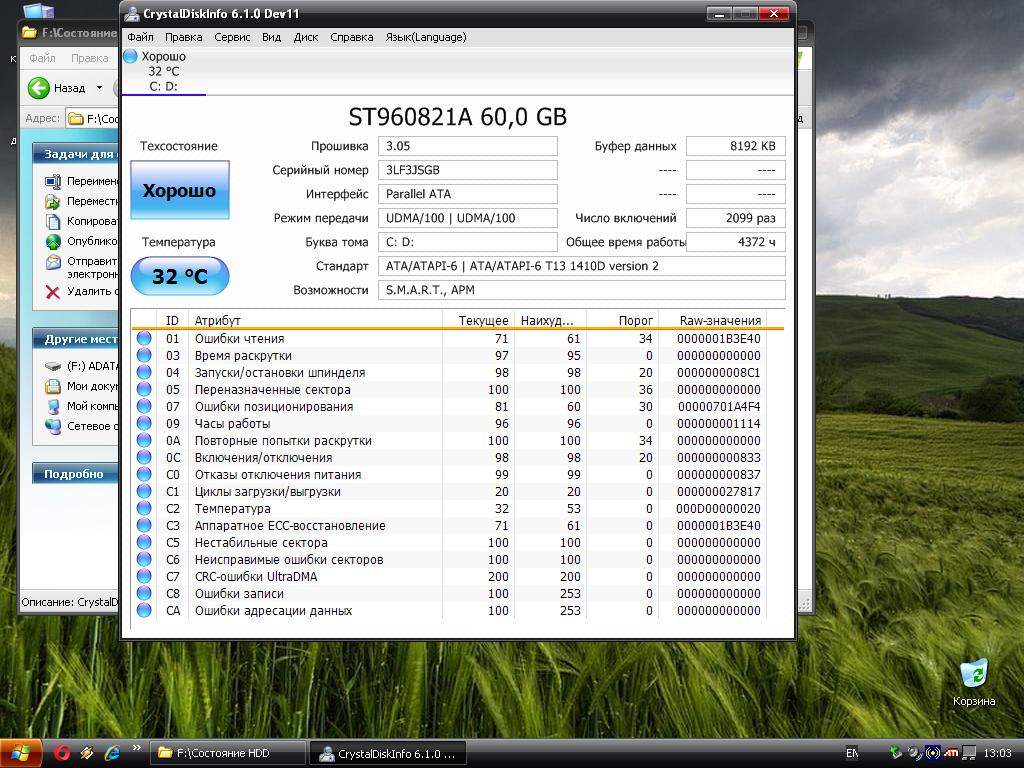Viewport: 1024px width, 768px height.
Task: Click raw value 000D00000020 of Температура
Action: 718,508
